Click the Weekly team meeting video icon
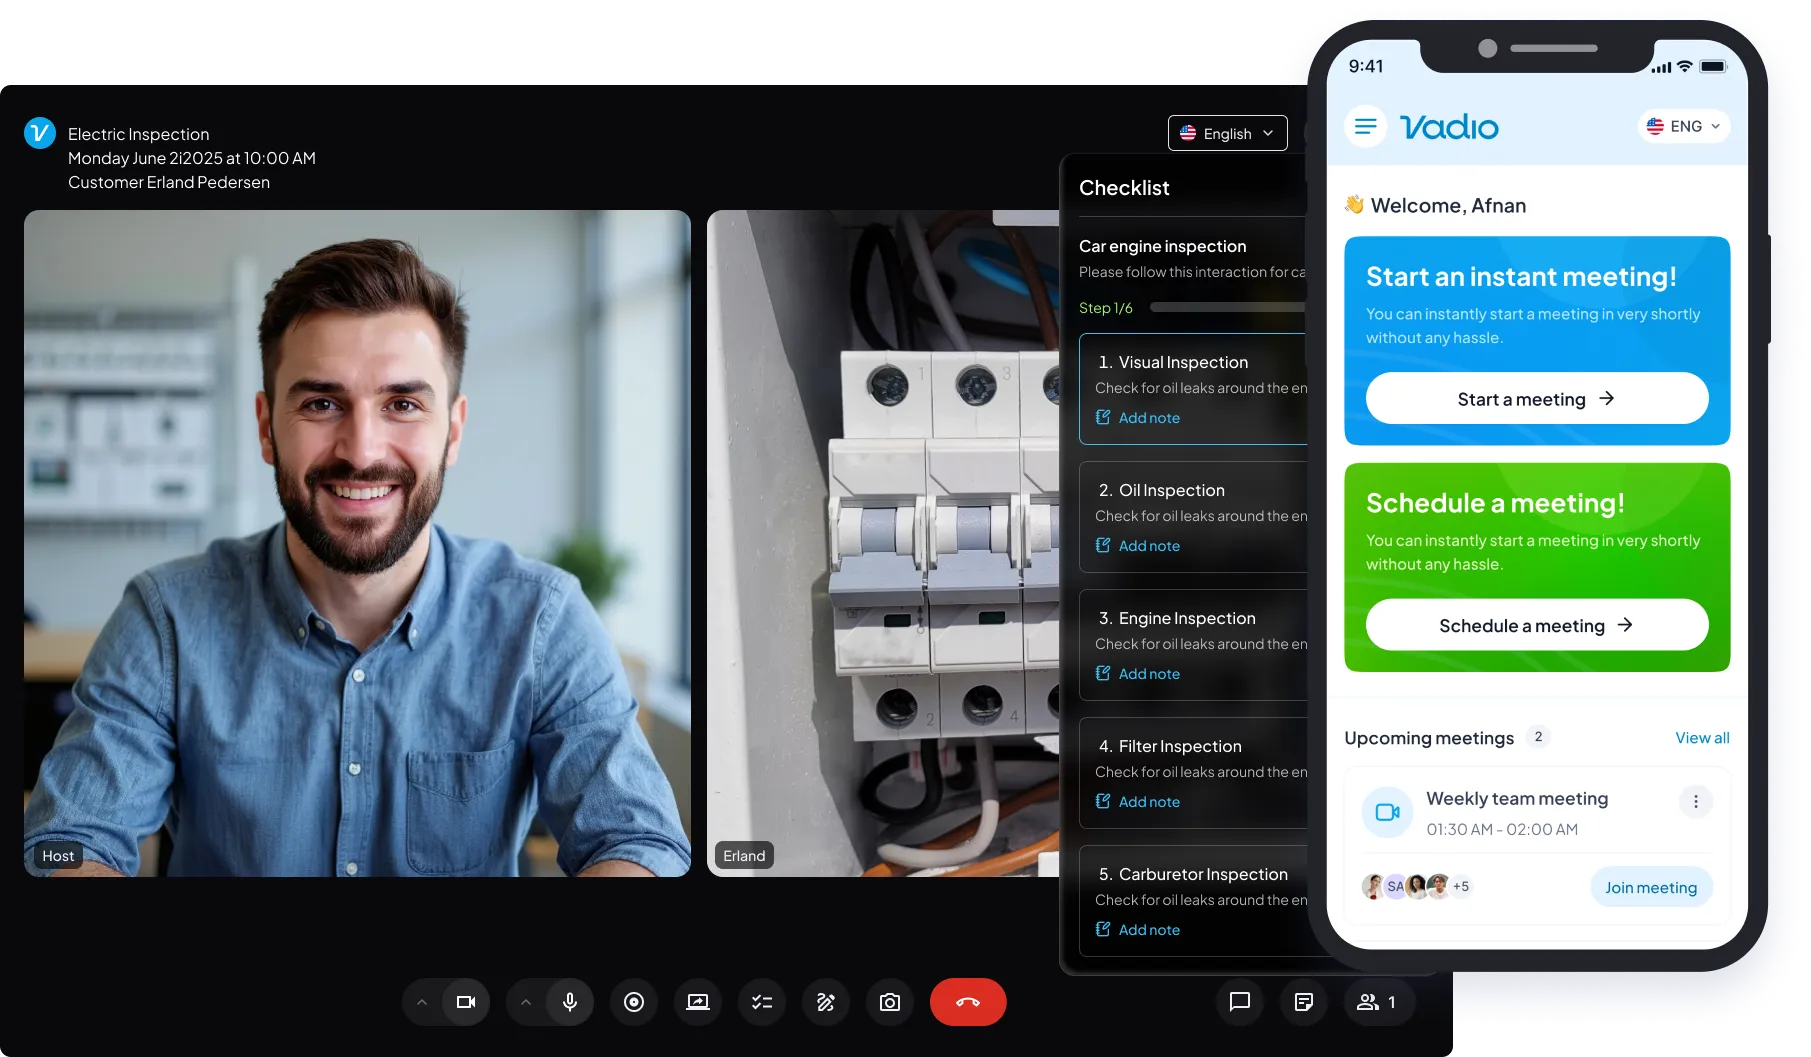The width and height of the screenshot is (1811, 1057). [1388, 812]
